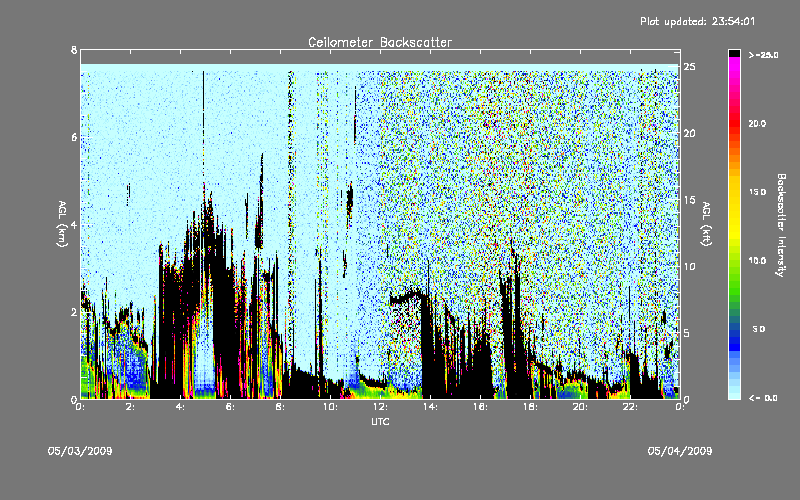Click the x-axis tick label '4:'
Viewport: 800px width, 500px height.
pos(182,407)
